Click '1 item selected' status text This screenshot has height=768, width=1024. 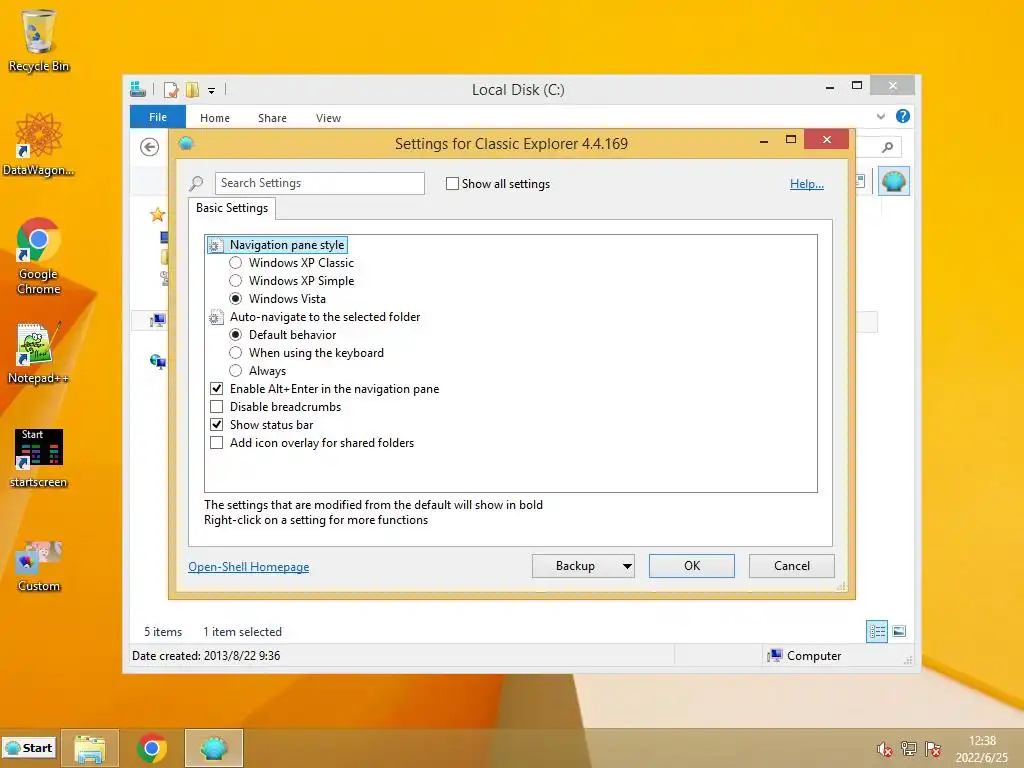pyautogui.click(x=242, y=632)
